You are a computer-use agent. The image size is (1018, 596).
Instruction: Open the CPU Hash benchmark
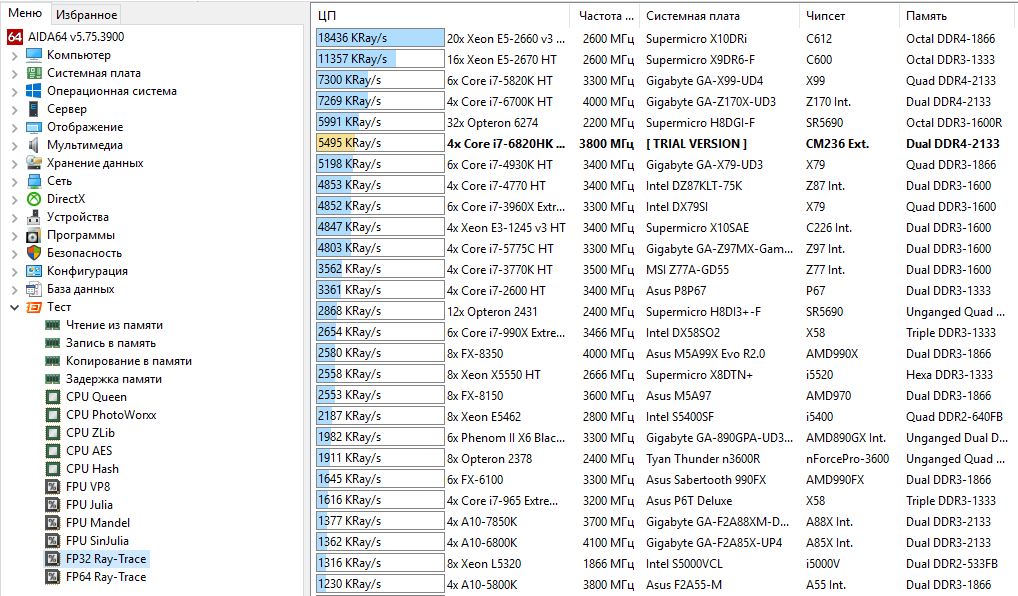[92, 469]
